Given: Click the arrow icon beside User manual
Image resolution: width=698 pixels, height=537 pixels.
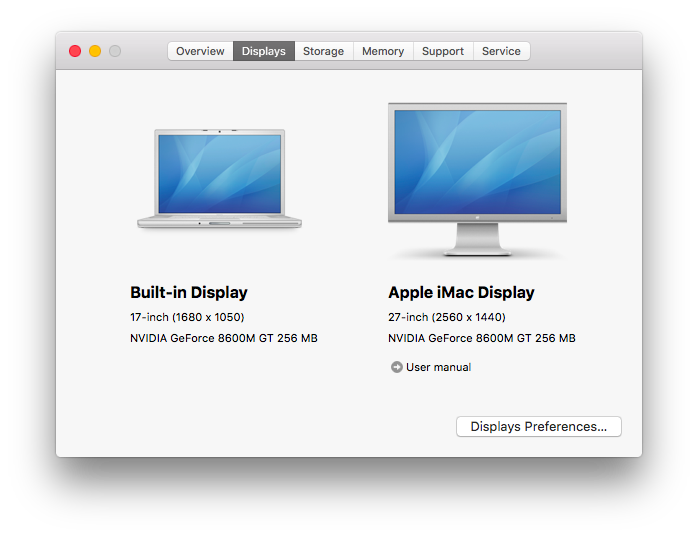Looking at the screenshot, I should click(x=396, y=367).
